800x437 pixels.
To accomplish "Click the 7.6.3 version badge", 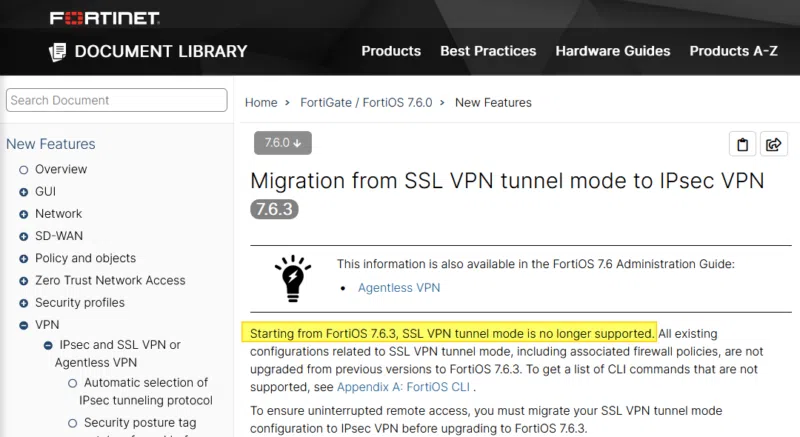I will [x=274, y=209].
